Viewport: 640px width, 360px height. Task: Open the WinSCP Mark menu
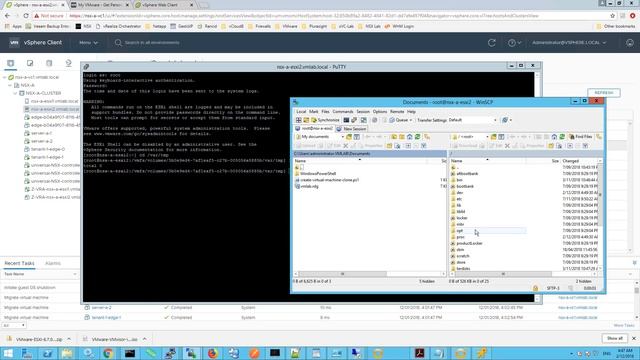point(313,111)
